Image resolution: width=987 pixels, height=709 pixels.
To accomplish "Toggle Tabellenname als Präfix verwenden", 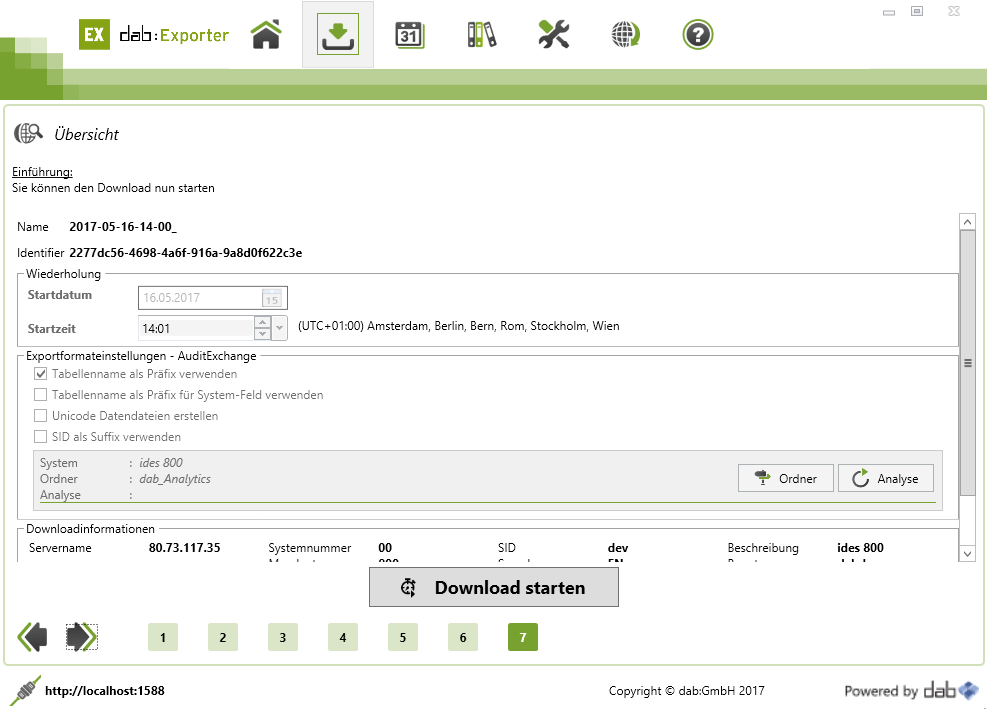I will click(x=41, y=374).
